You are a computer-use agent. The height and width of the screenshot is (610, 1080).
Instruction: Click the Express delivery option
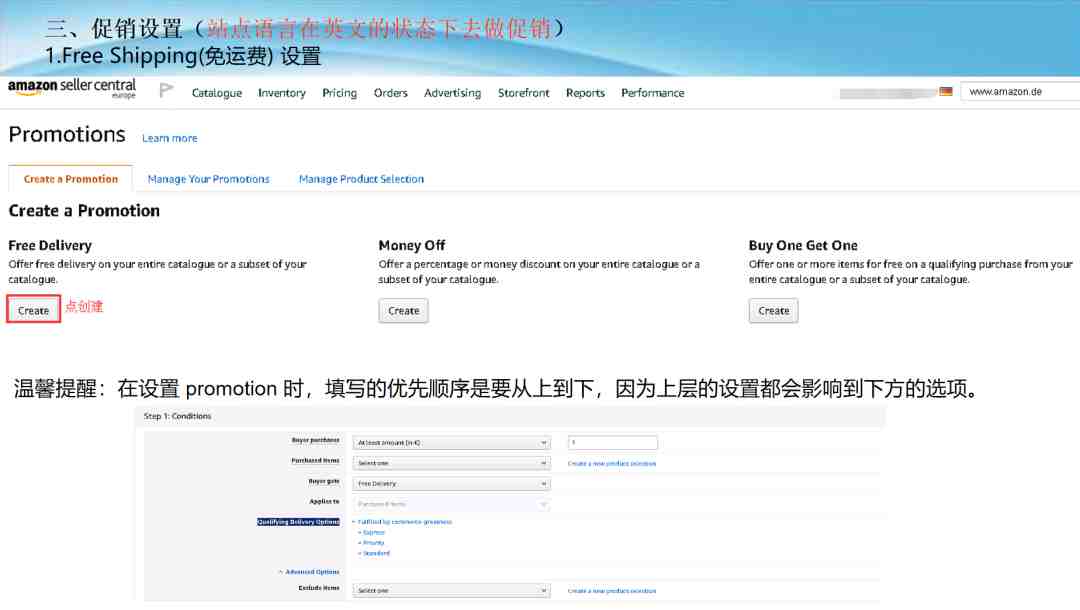(373, 532)
